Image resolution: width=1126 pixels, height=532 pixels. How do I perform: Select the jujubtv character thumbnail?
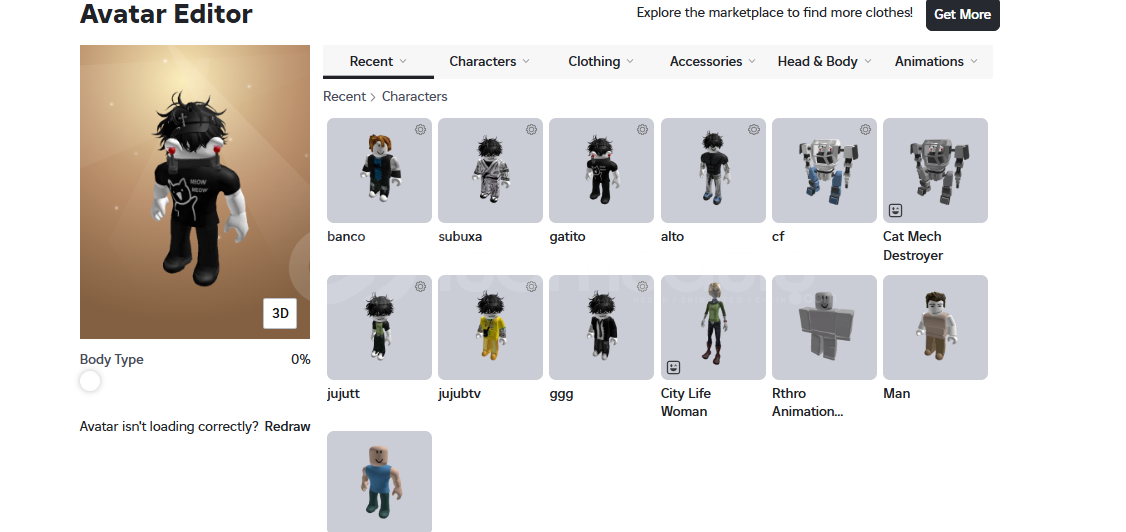[x=490, y=327]
